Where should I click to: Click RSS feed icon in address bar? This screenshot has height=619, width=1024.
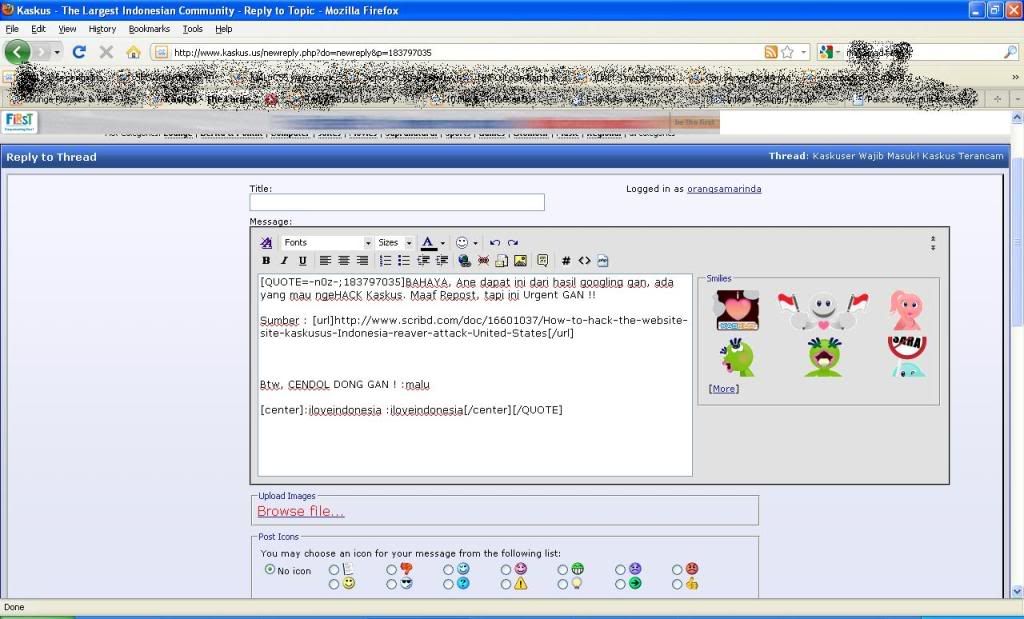click(x=771, y=52)
